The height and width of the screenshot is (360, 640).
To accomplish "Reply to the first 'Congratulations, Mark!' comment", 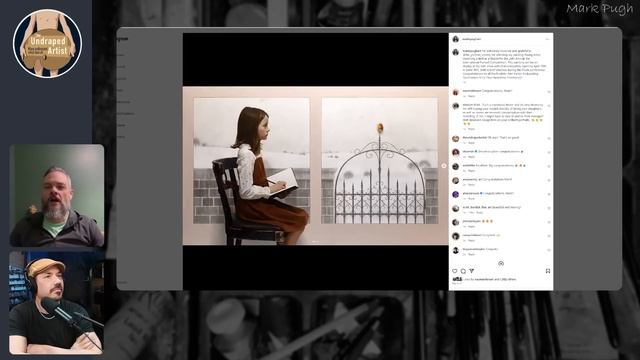I will [x=471, y=96].
